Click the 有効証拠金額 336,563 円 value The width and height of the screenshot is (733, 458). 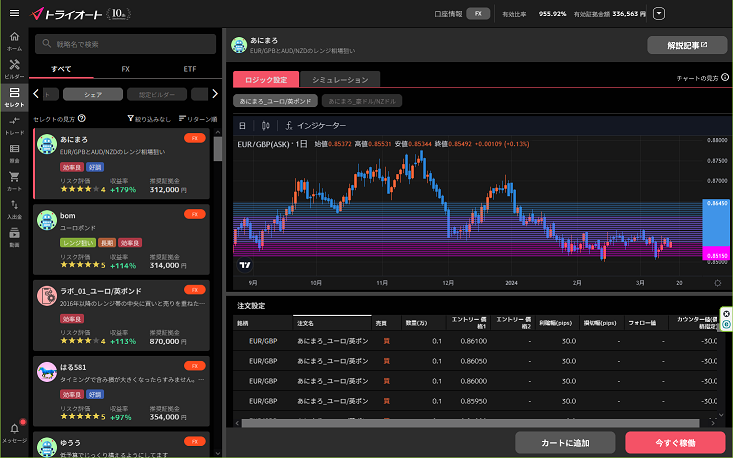(x=628, y=14)
